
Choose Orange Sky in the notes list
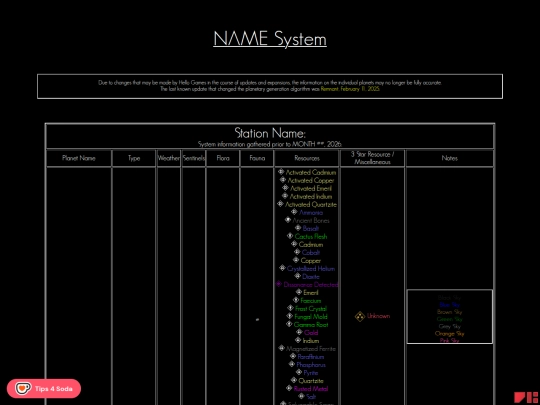click(450, 334)
